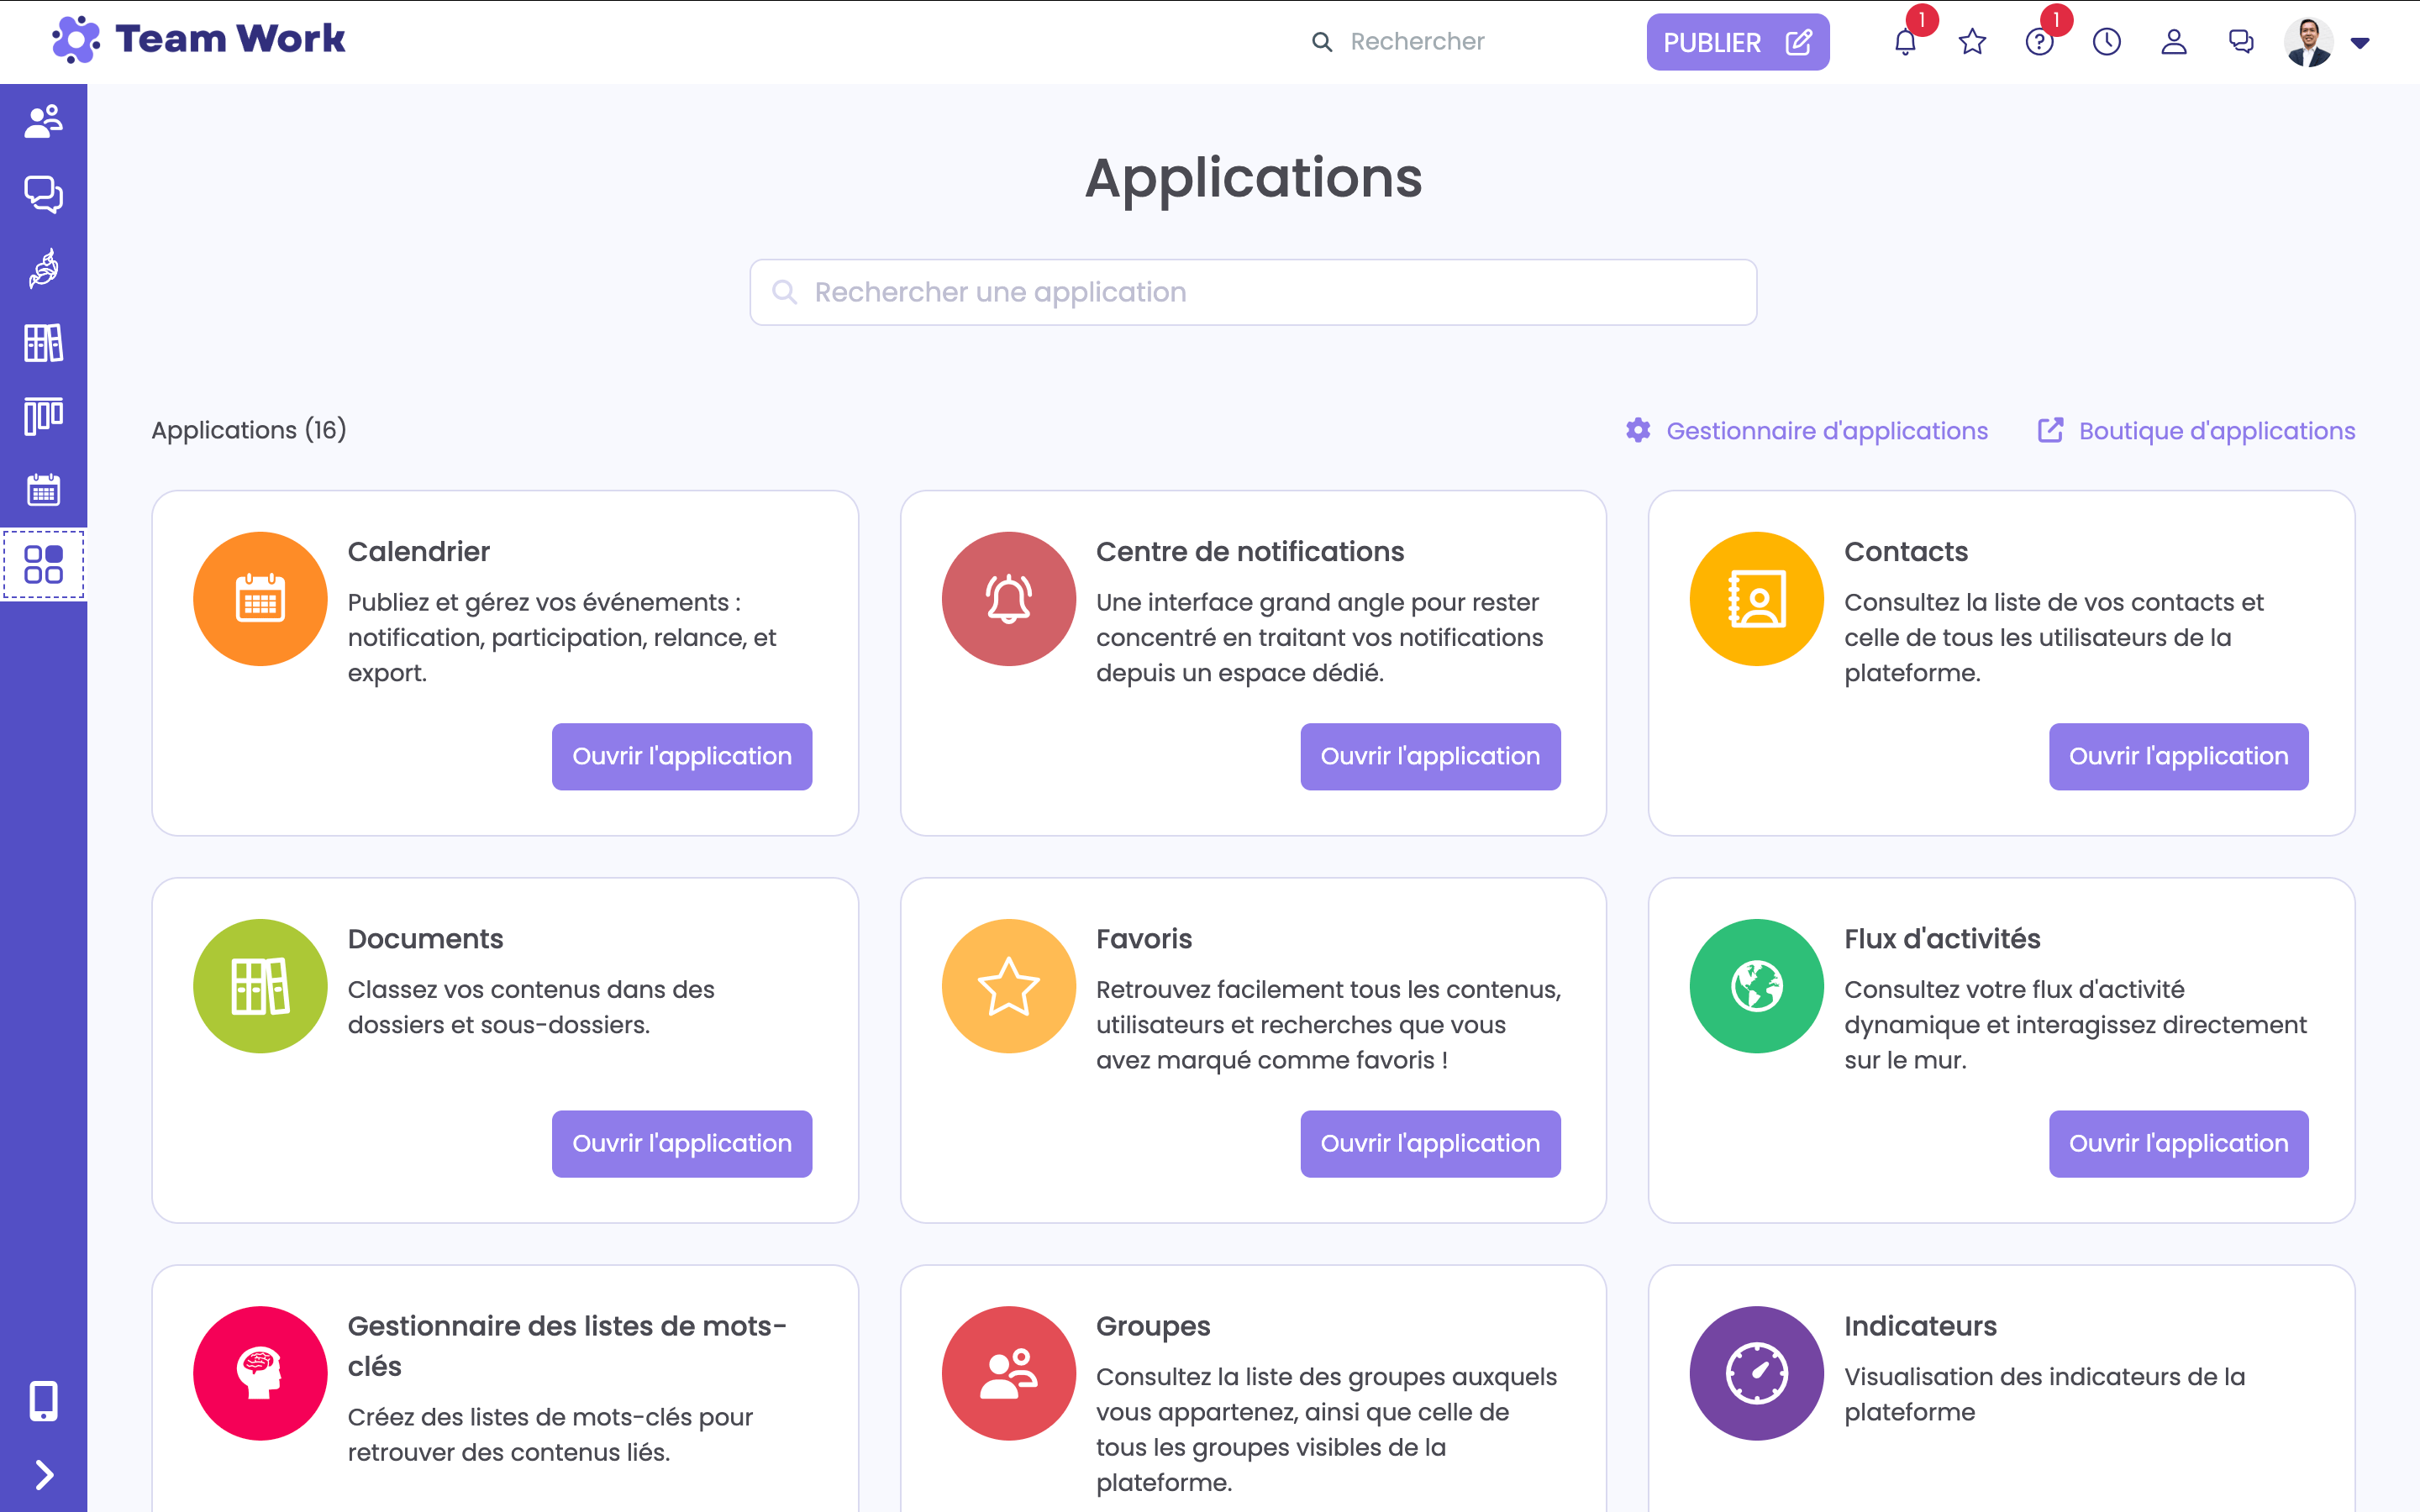Expand the user account dropdown arrow
Screen dimensions: 2420x1512
pyautogui.click(x=2360, y=43)
